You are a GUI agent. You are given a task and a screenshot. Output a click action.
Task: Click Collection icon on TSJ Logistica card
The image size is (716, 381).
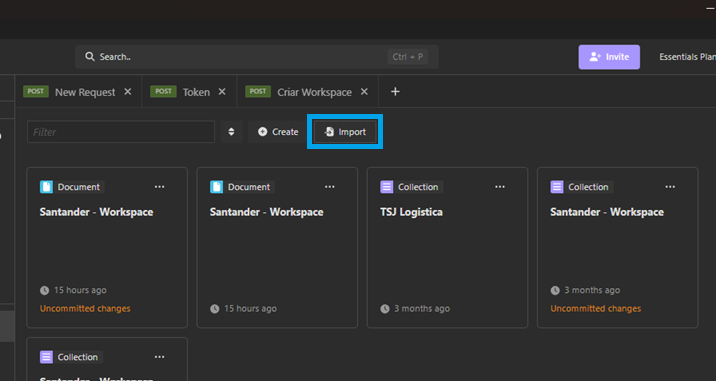coord(387,187)
